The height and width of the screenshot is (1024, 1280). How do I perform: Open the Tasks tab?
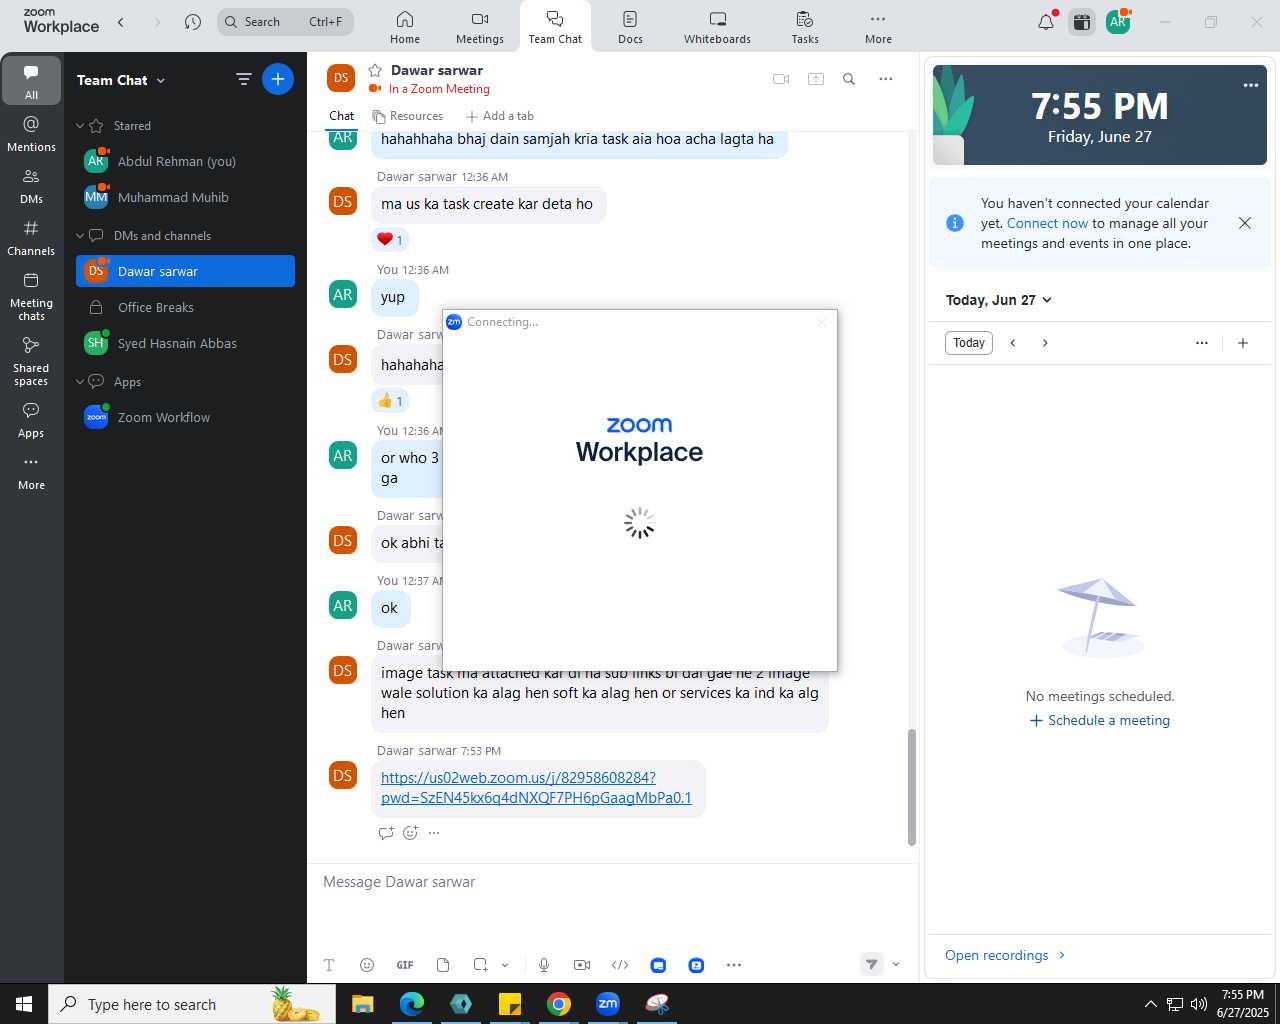point(805,27)
